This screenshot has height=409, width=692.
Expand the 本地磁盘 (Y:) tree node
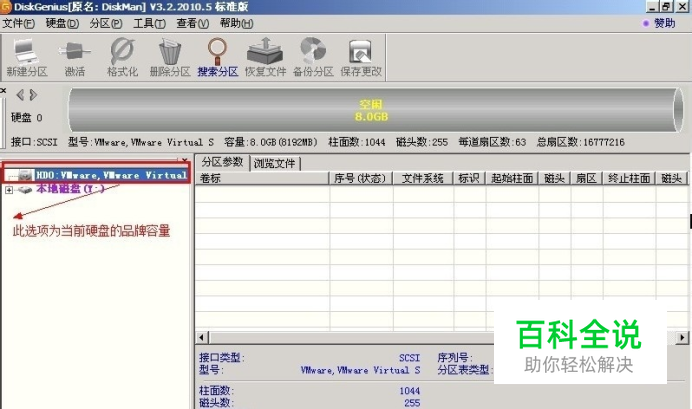tap(9, 190)
